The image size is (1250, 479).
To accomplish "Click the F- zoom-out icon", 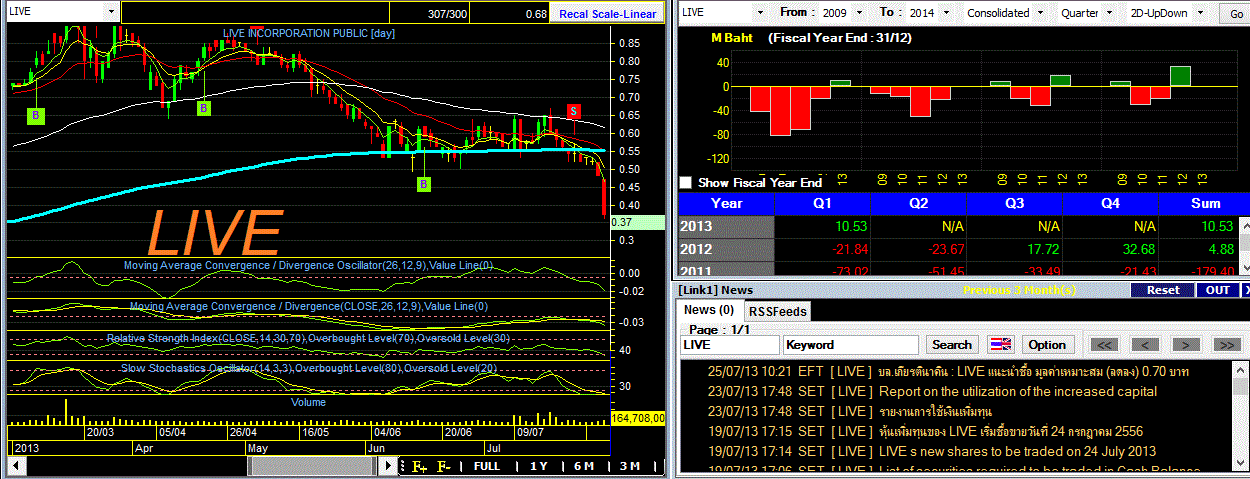I will click(444, 466).
